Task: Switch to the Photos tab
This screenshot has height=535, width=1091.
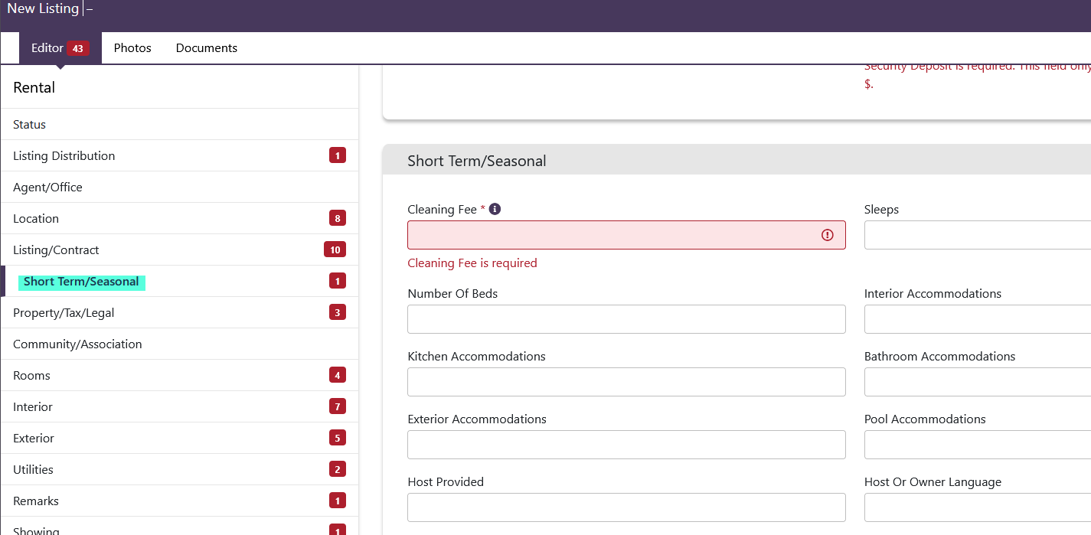Action: coord(132,48)
